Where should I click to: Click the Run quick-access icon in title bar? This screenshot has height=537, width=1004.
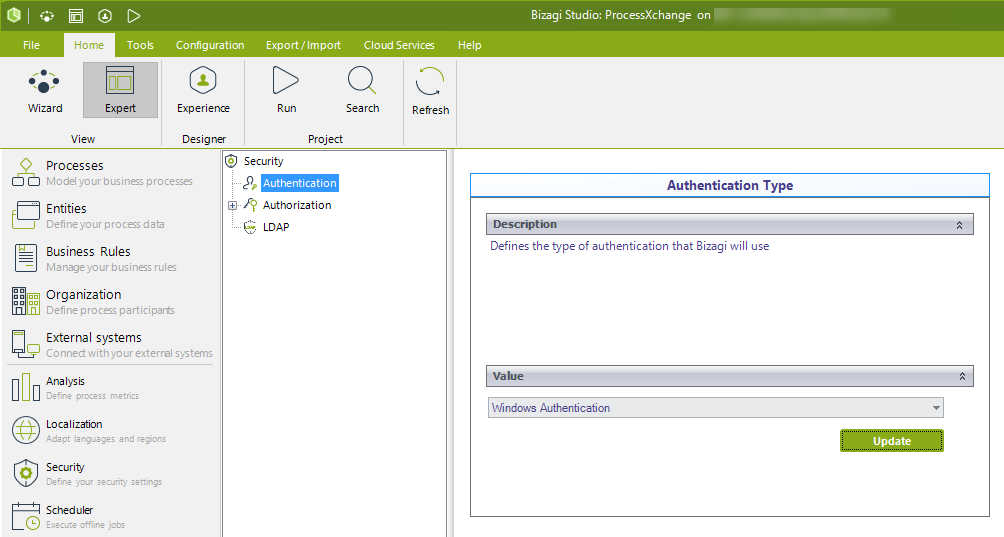tap(133, 16)
